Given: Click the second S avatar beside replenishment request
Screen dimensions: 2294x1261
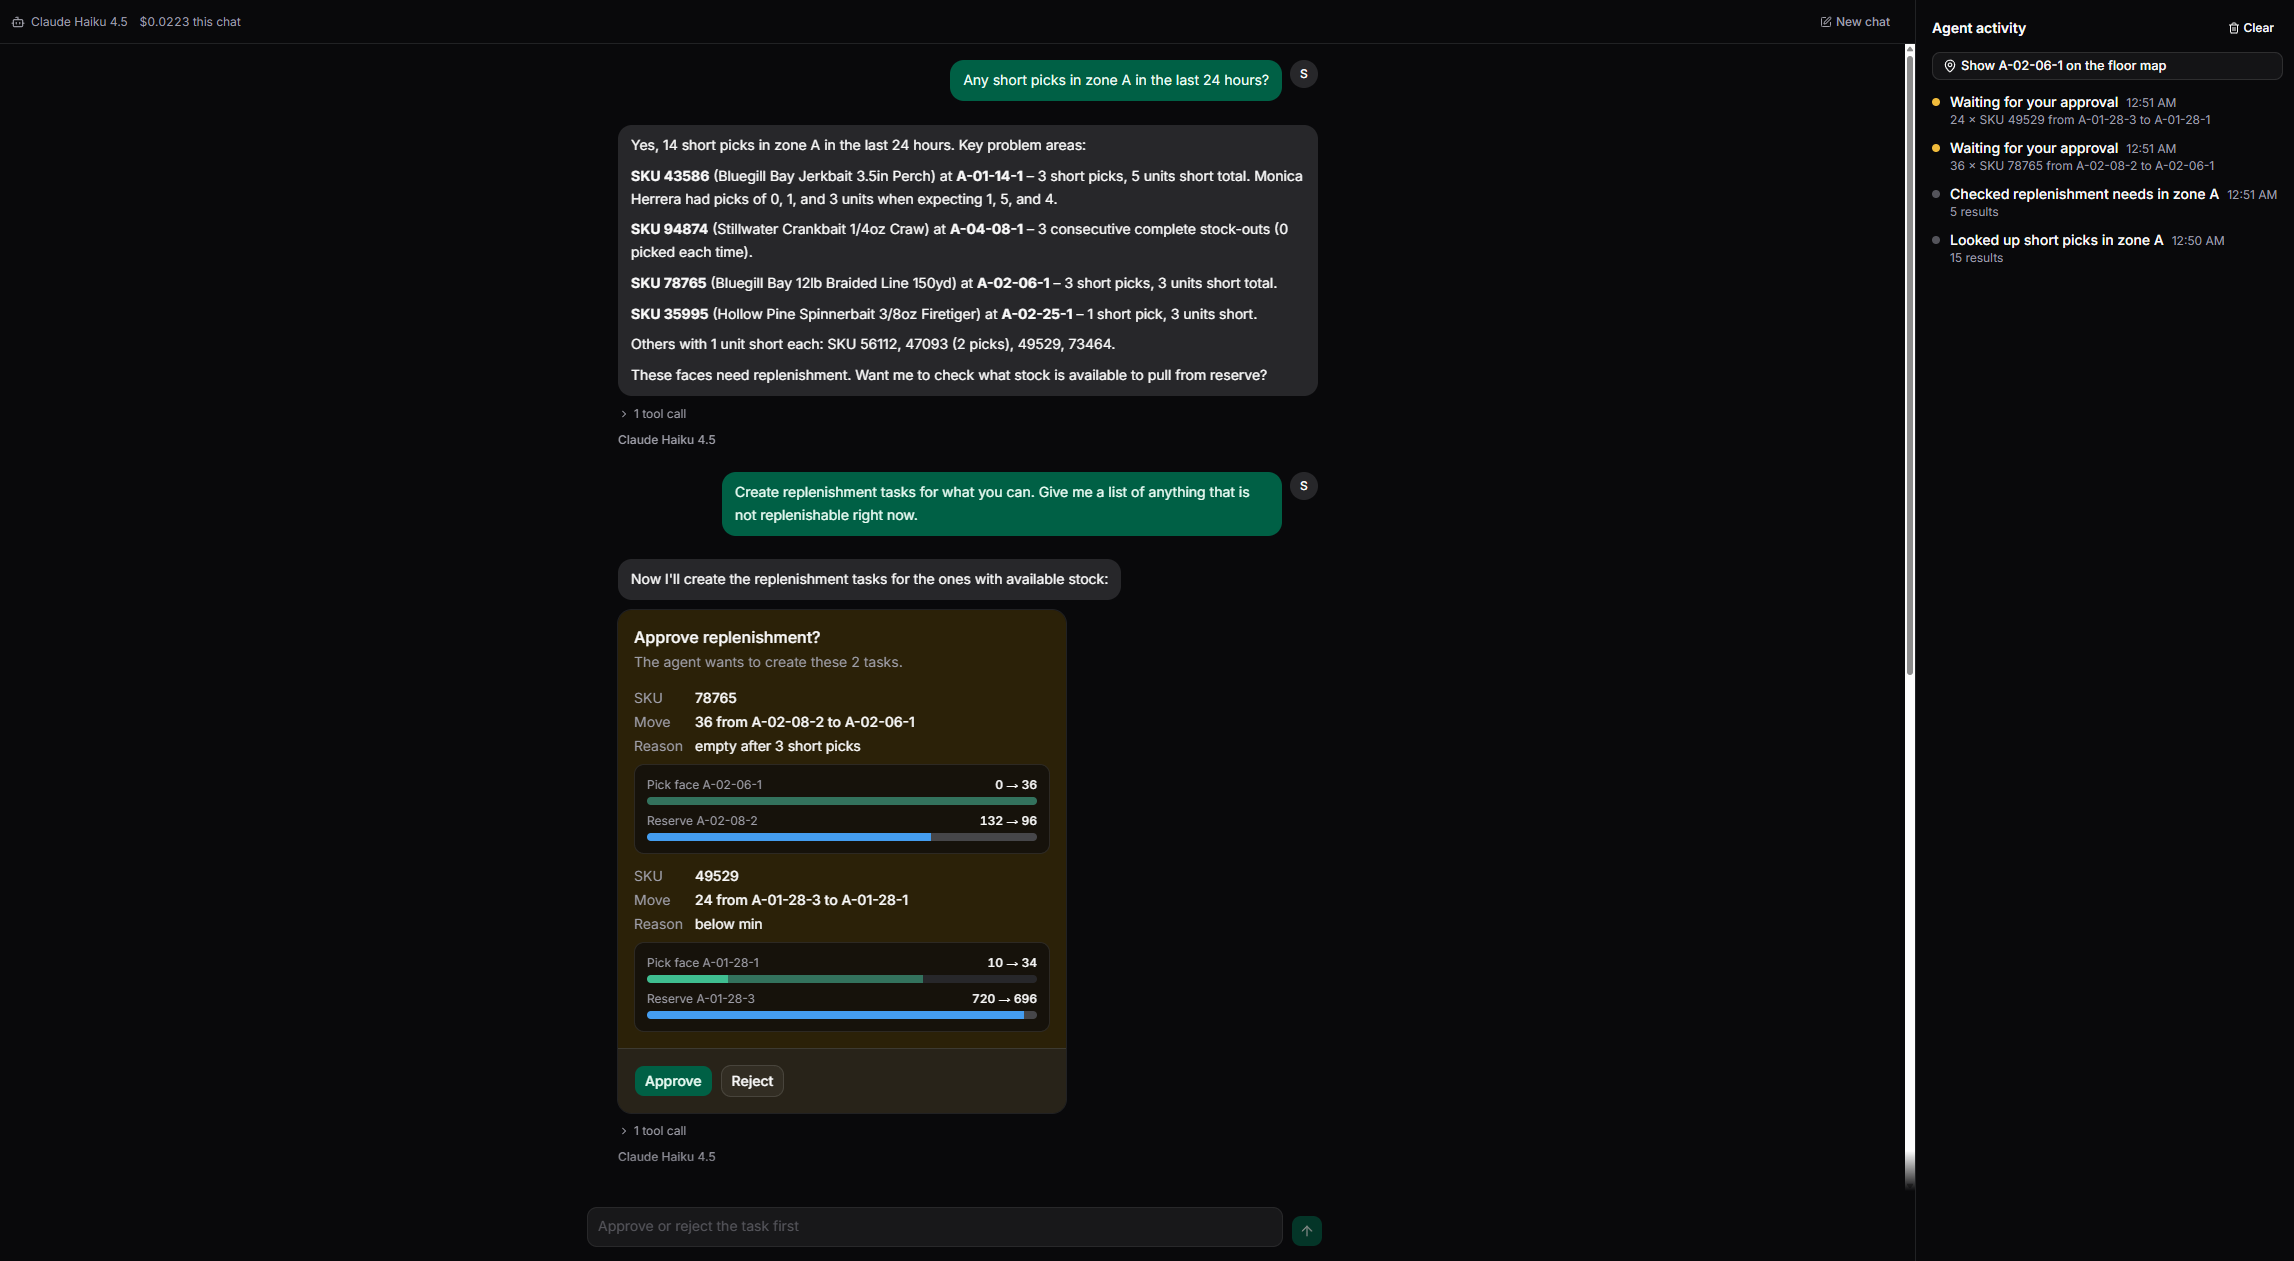Looking at the screenshot, I should [1303, 486].
